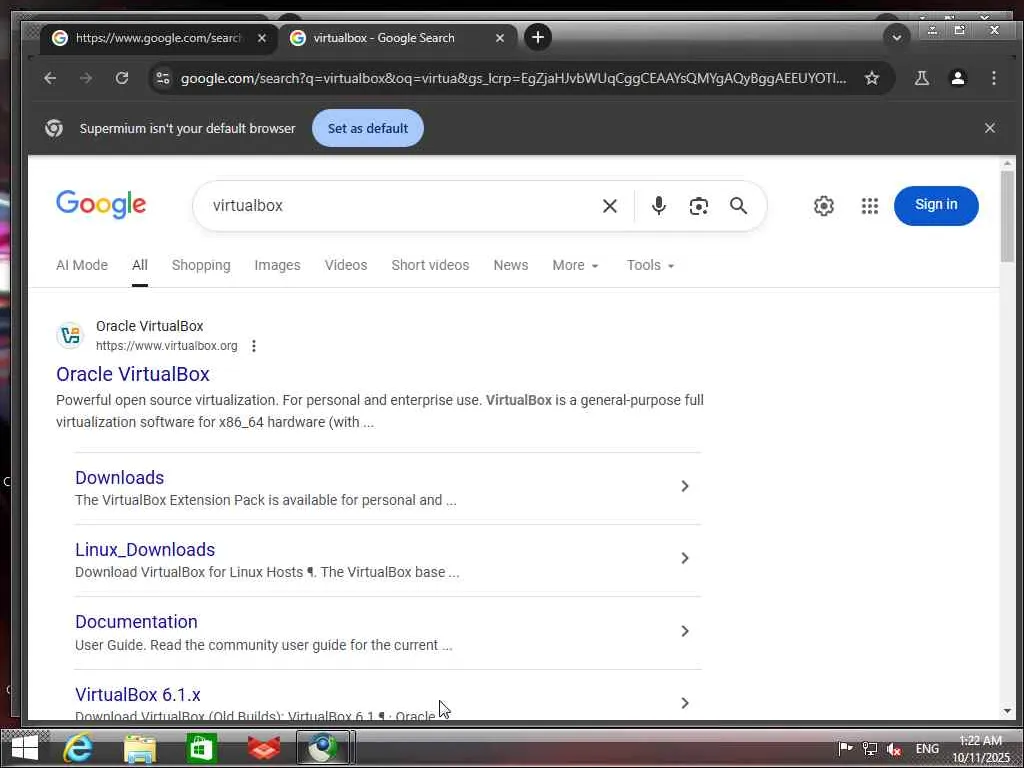
Task: Clear the search query with X
Action: click(610, 206)
